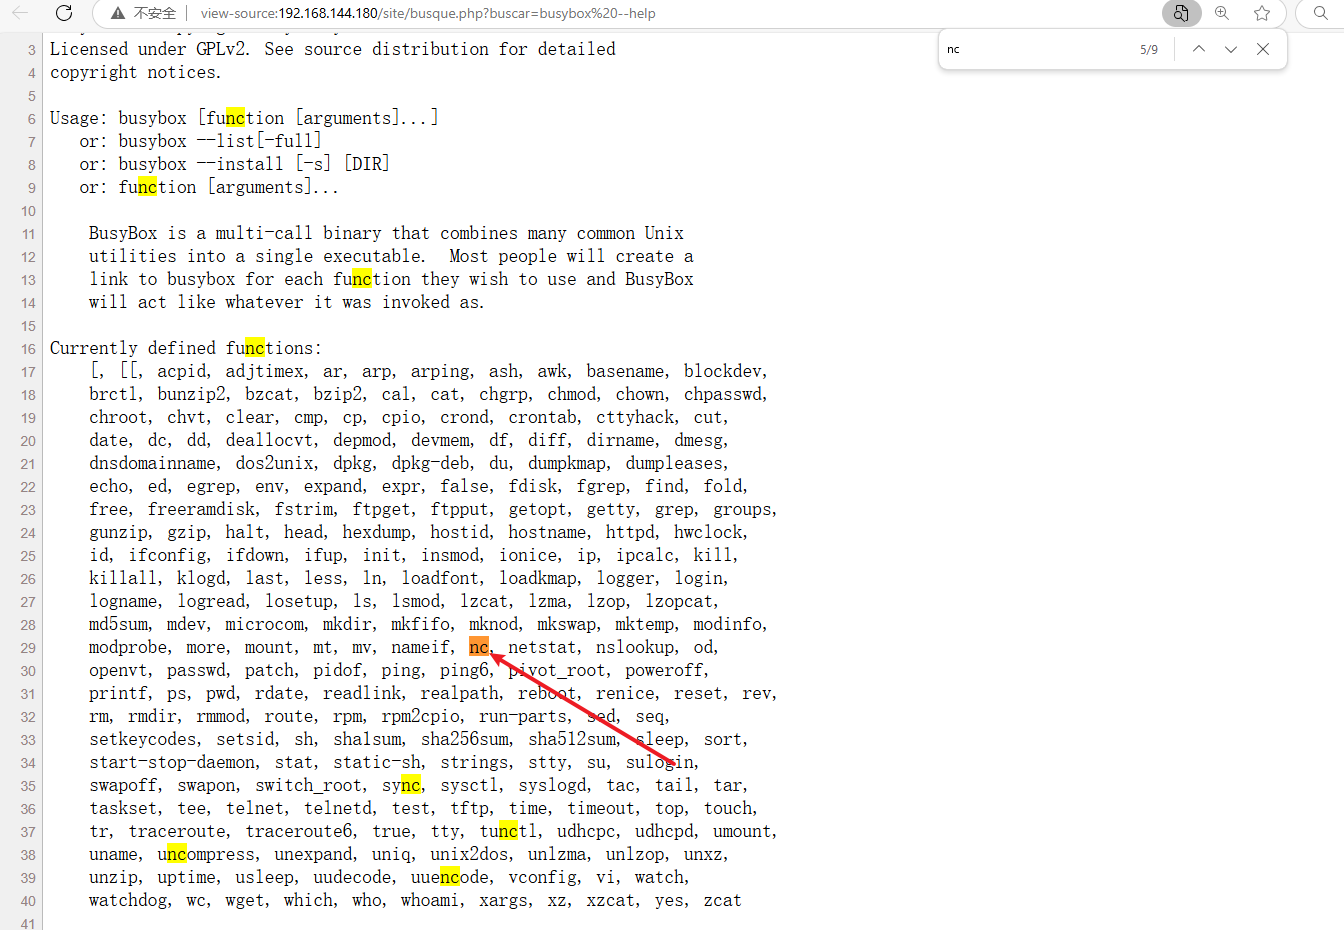Click crontab on line 19
This screenshot has width=1344, height=930.
click(x=543, y=417)
